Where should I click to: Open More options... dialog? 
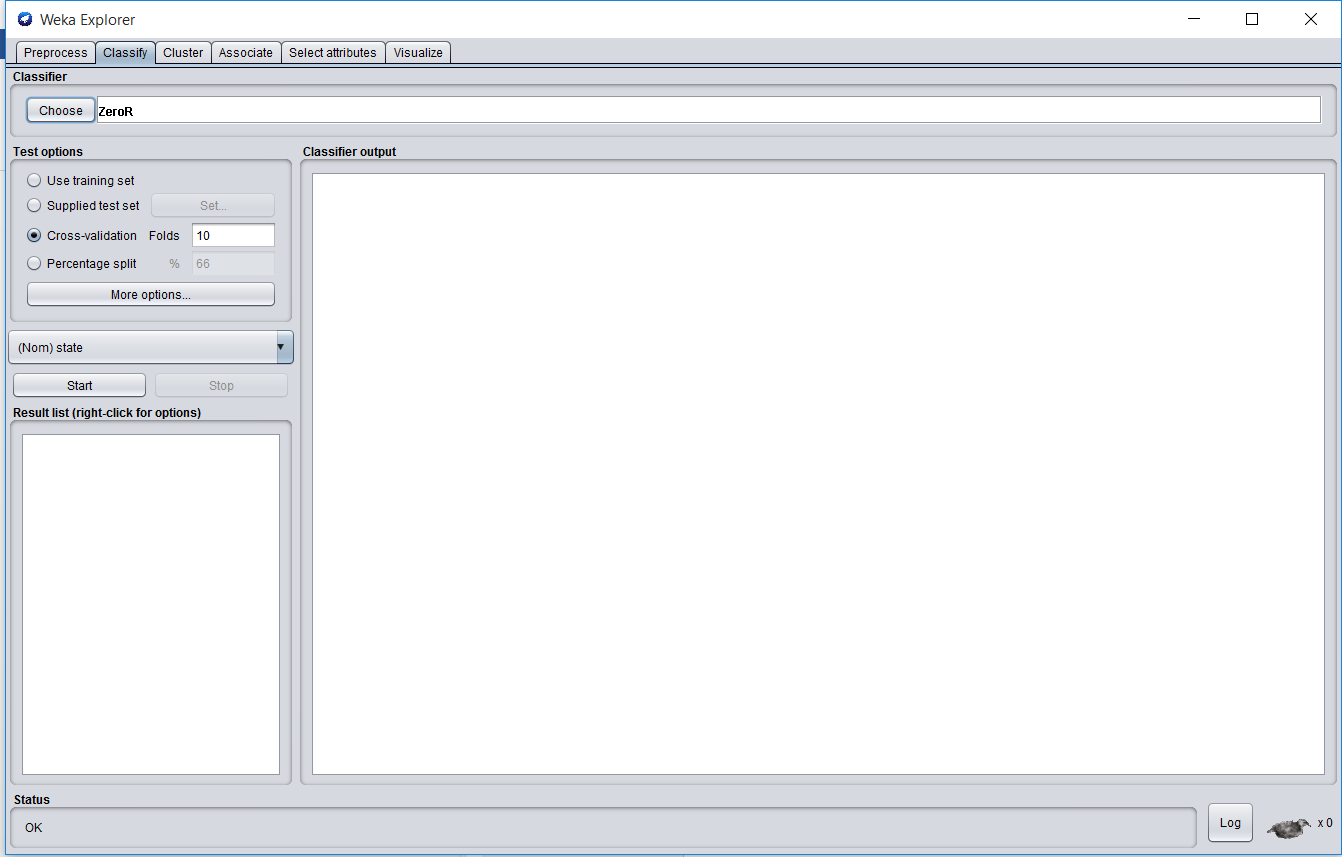pyautogui.click(x=151, y=295)
